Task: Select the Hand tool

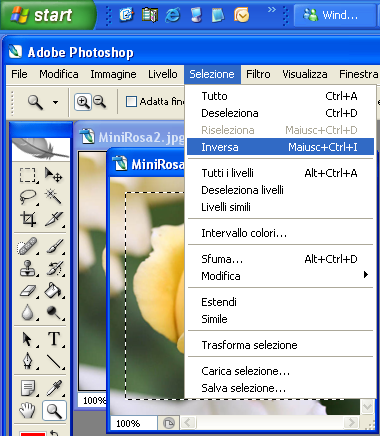Action: [27, 410]
